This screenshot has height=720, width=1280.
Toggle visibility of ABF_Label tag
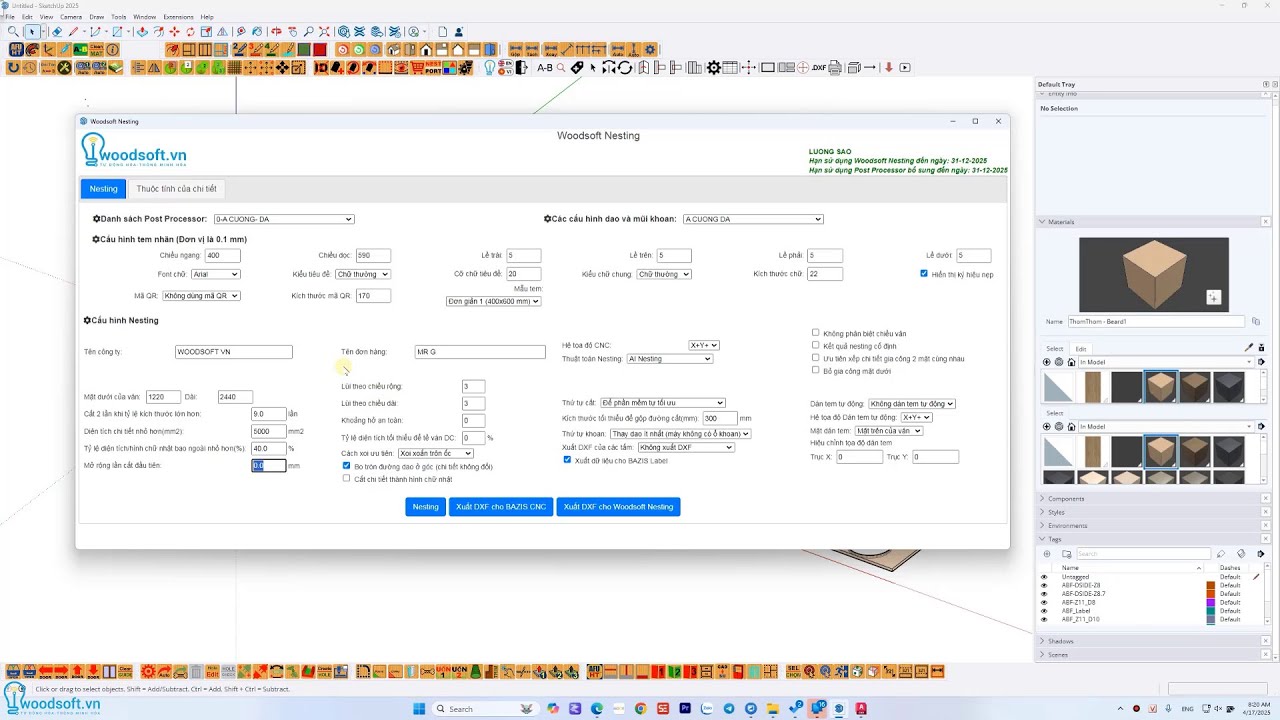(x=1044, y=611)
